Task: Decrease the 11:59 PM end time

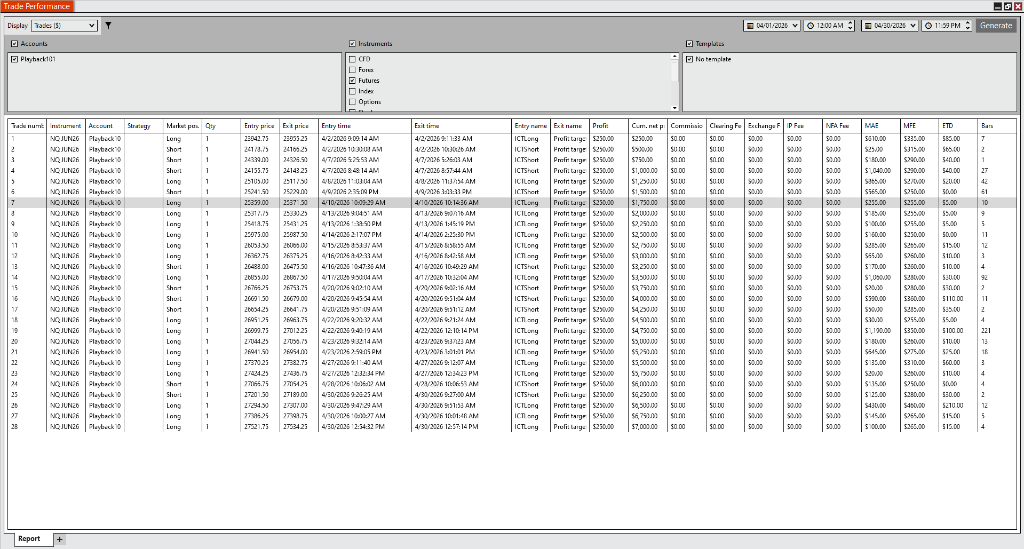Action: tap(968, 28)
